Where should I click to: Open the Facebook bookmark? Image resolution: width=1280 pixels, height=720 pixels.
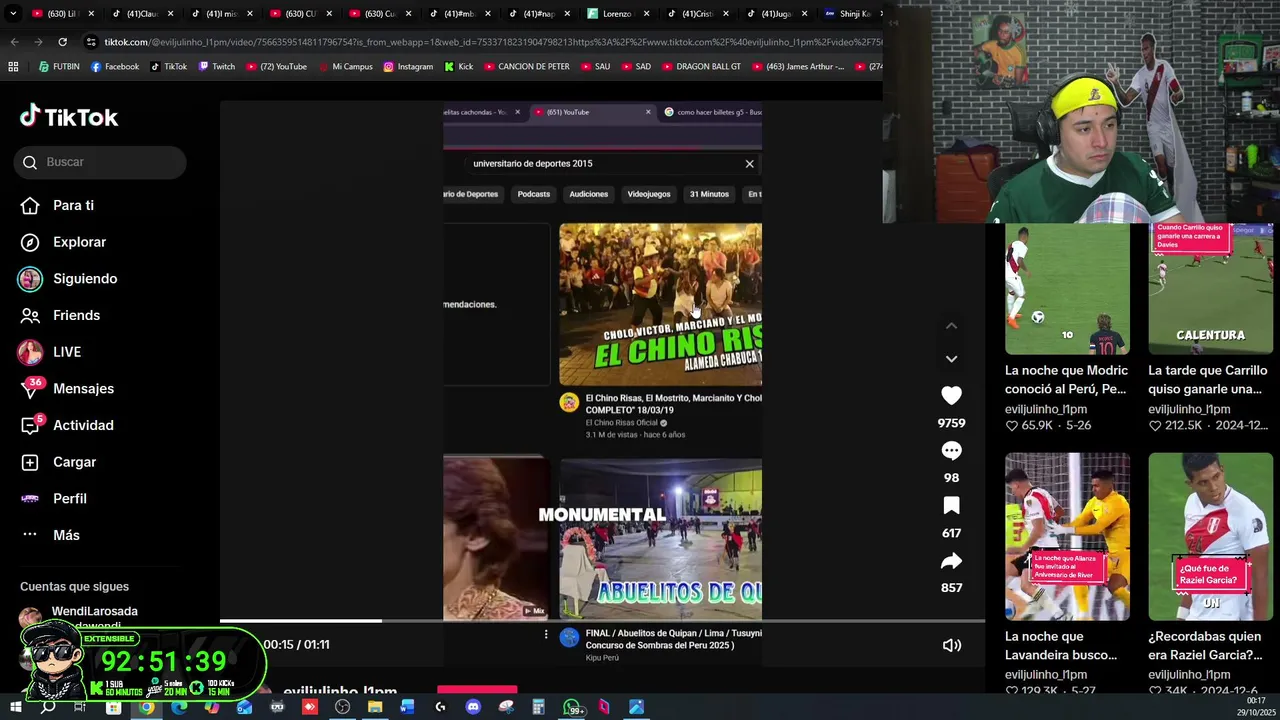(114, 67)
